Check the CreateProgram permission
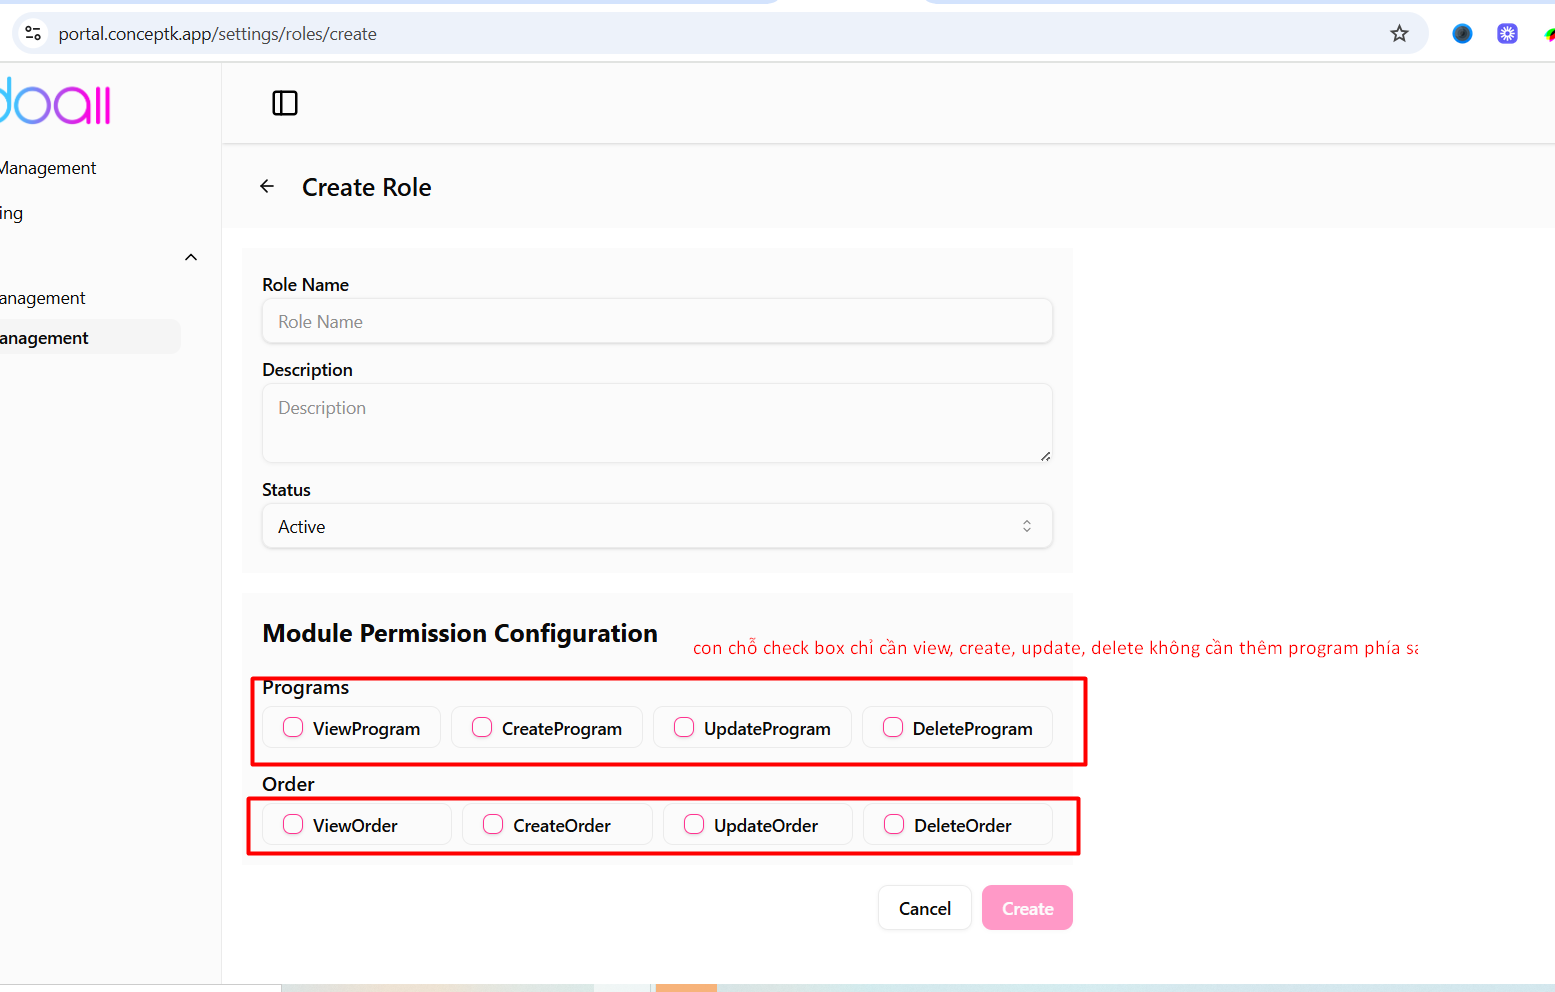 click(x=482, y=728)
